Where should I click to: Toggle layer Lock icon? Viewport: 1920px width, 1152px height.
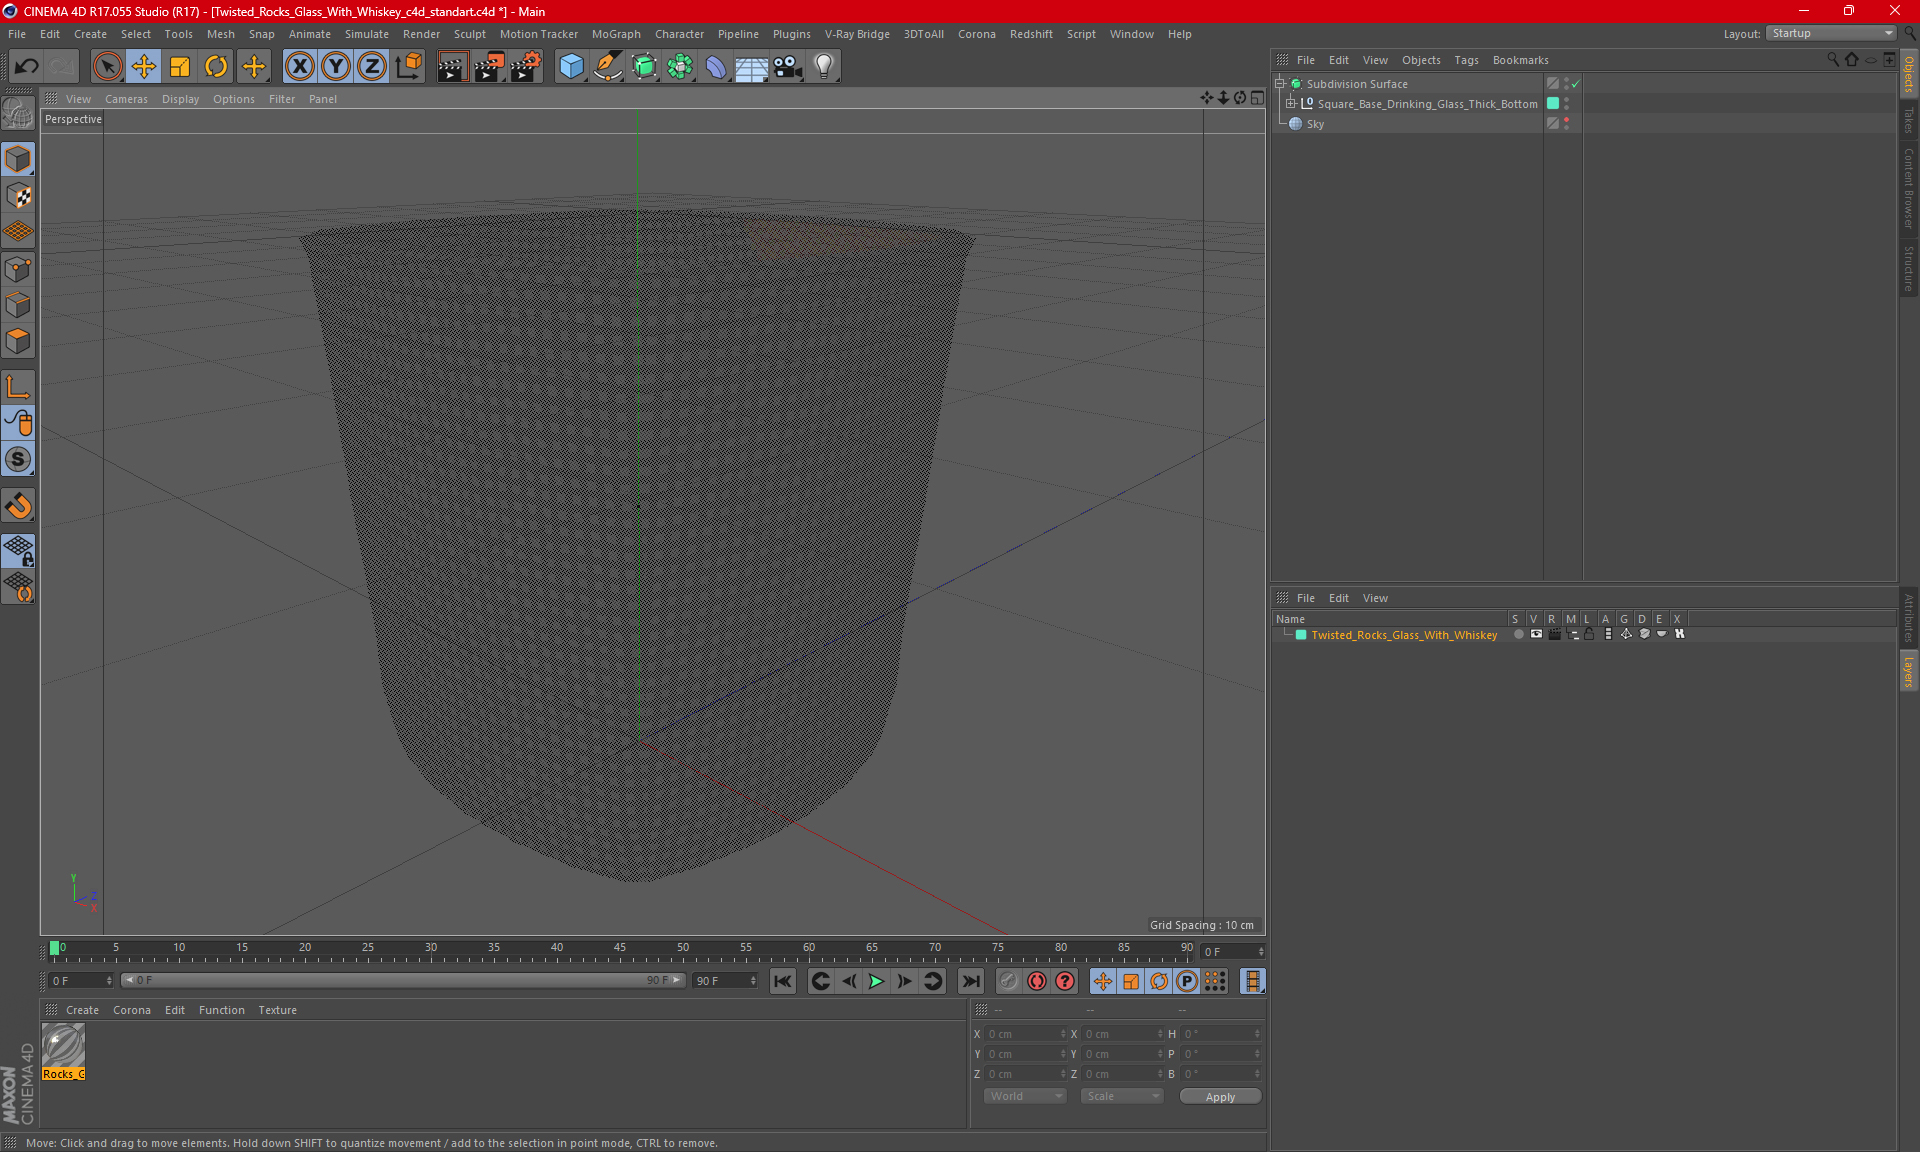click(x=1589, y=634)
